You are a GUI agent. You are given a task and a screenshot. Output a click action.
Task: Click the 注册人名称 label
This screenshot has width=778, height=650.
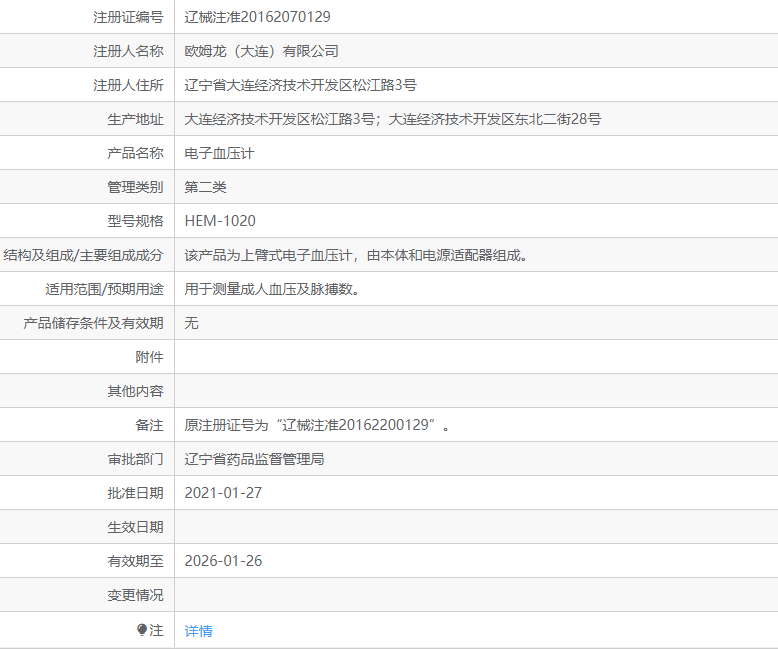point(129,51)
